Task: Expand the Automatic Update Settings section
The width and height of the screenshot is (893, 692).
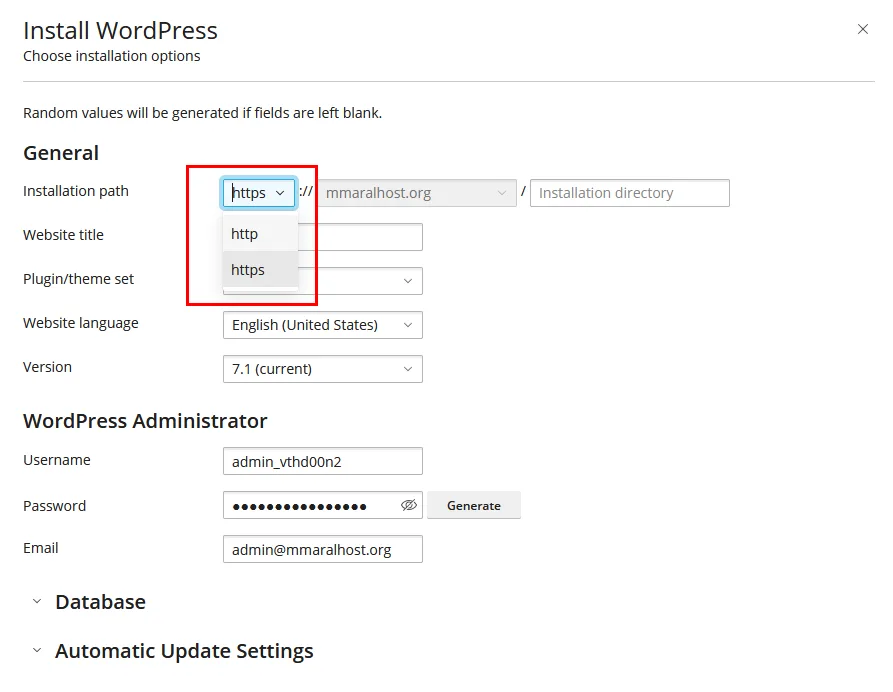Action: (x=173, y=651)
